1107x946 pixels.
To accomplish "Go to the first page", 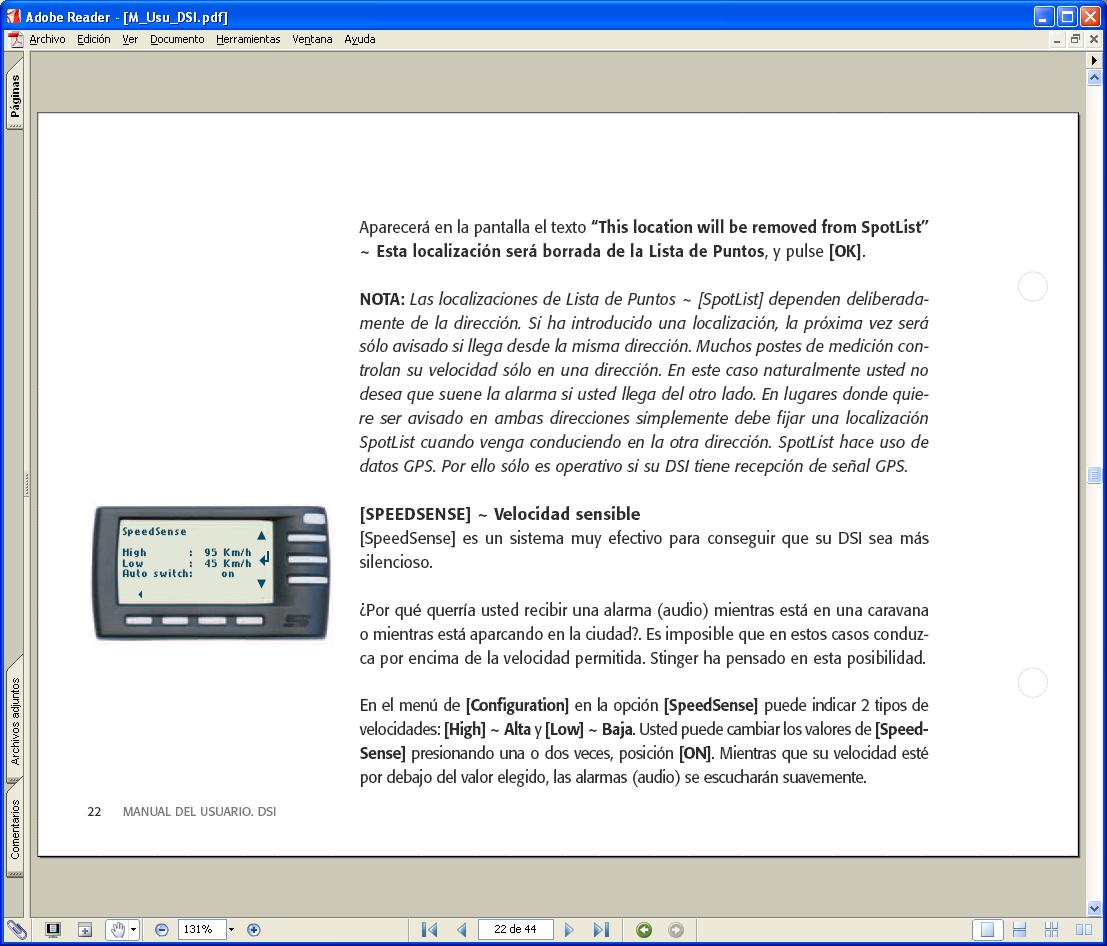I will pyautogui.click(x=430, y=930).
